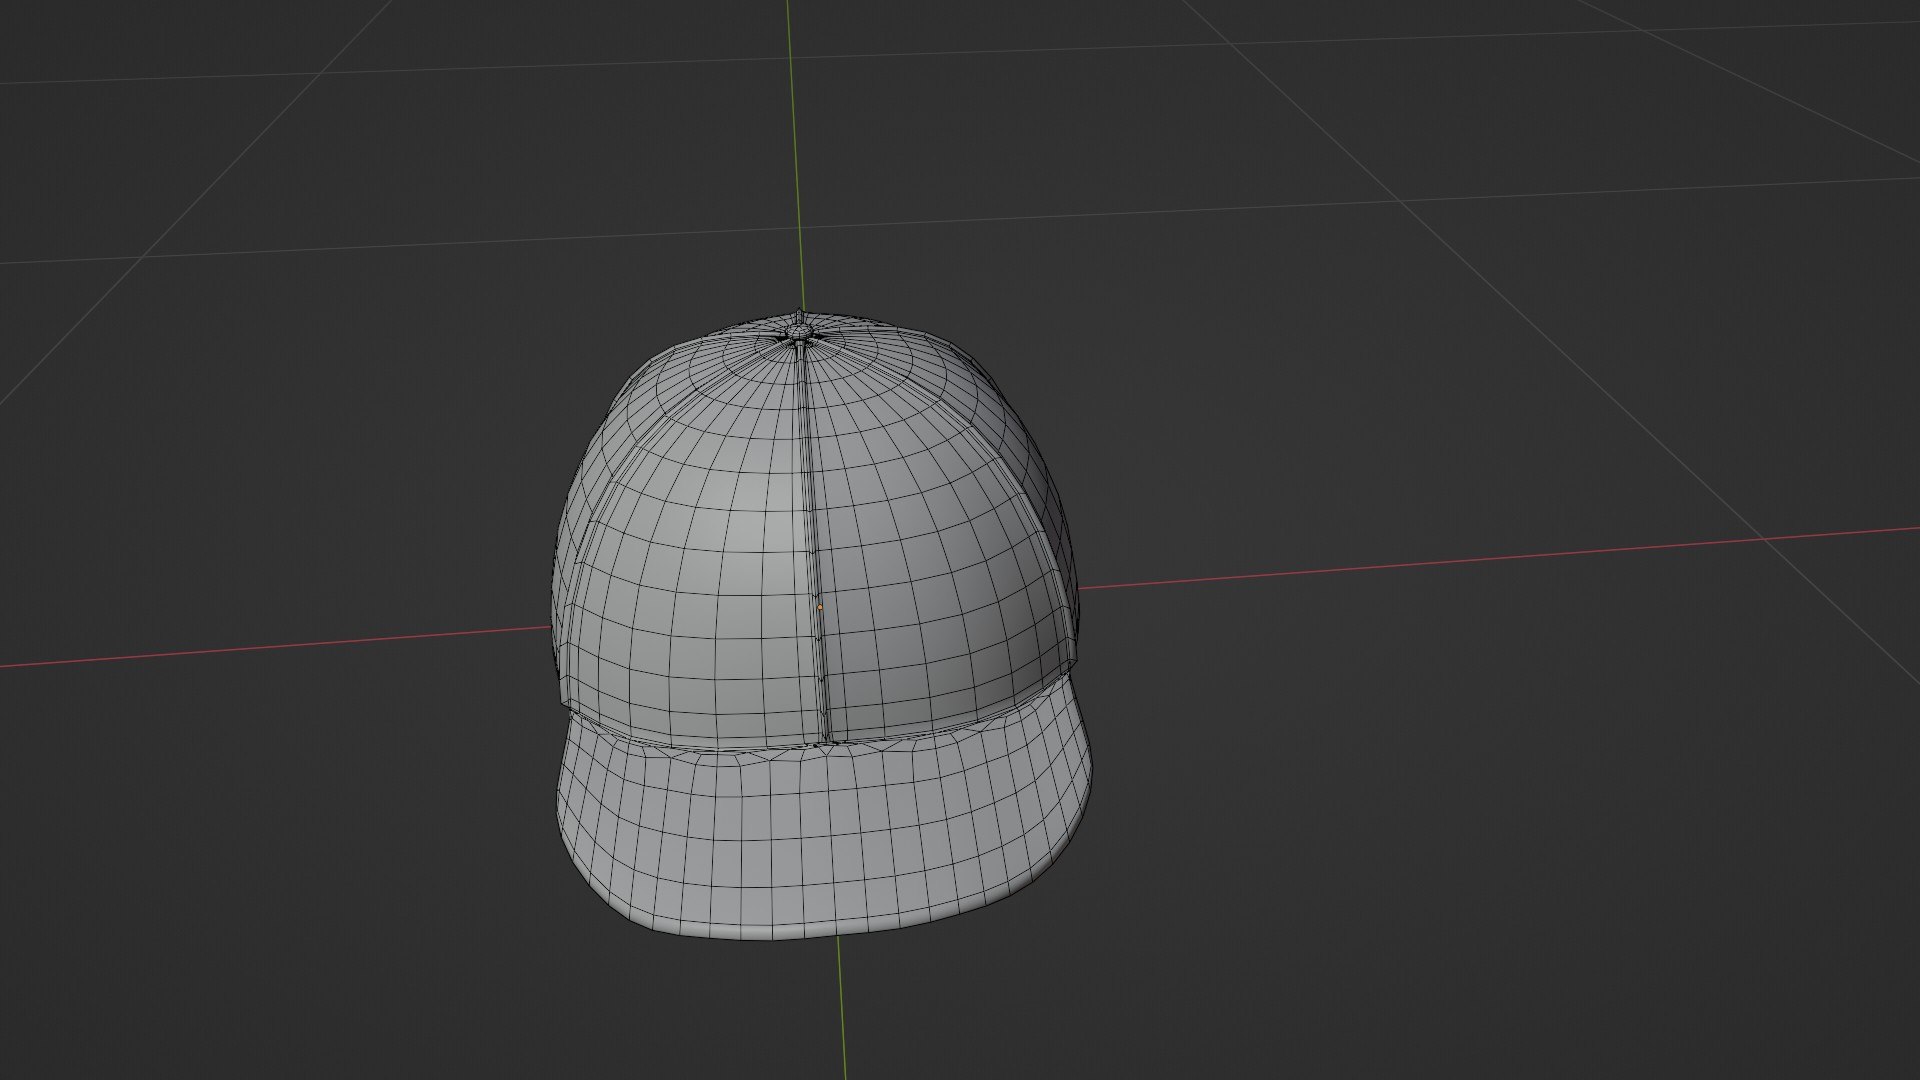
Task: Select the orange object origin dot
Action: (x=820, y=607)
